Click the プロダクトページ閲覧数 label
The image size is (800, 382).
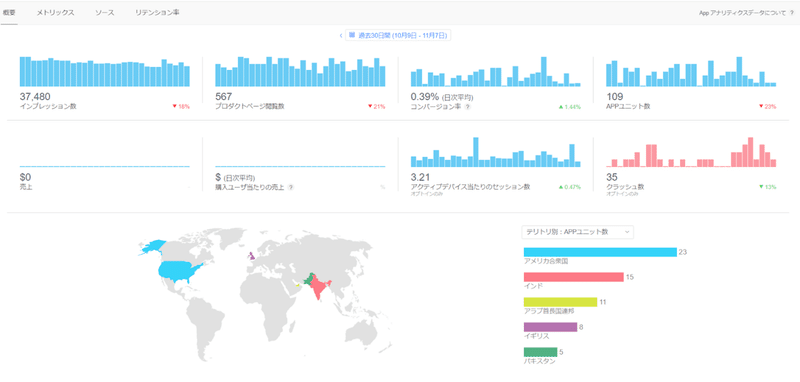click(250, 107)
